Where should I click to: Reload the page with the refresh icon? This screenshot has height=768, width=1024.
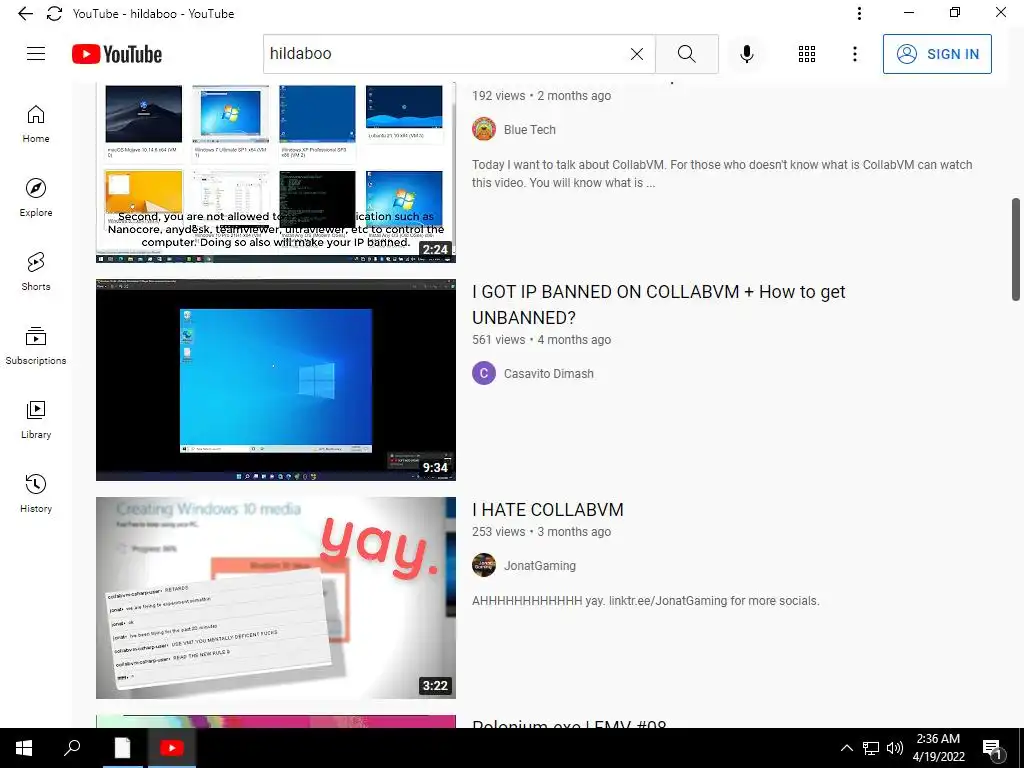pyautogui.click(x=54, y=14)
